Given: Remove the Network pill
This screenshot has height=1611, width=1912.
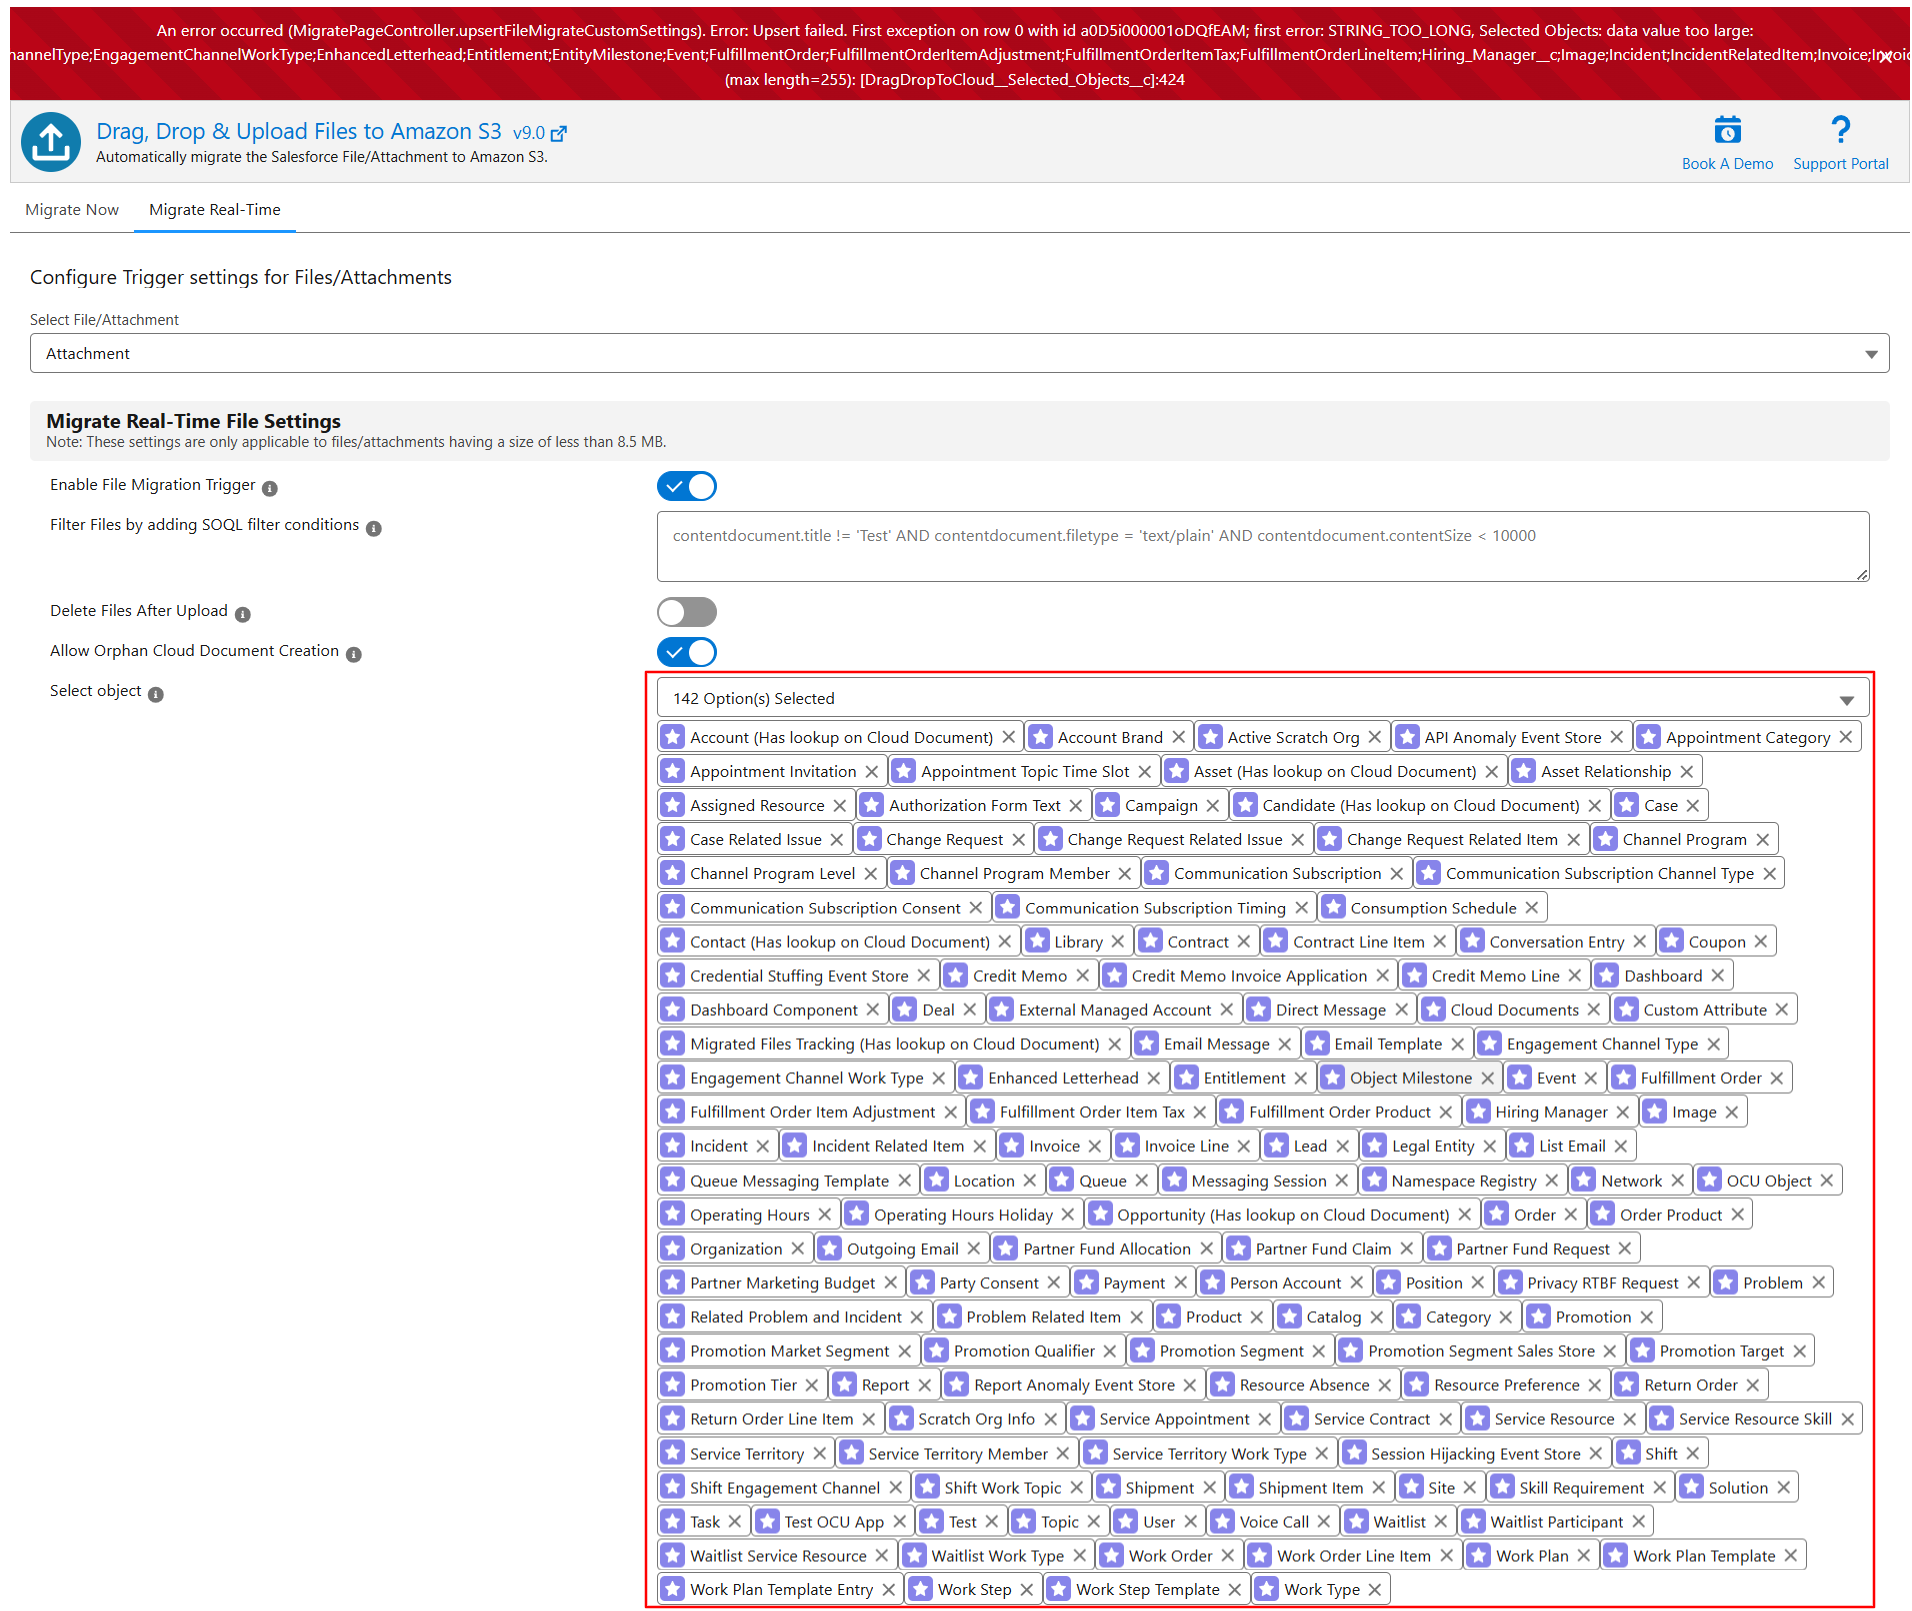Looking at the screenshot, I should point(1678,1180).
